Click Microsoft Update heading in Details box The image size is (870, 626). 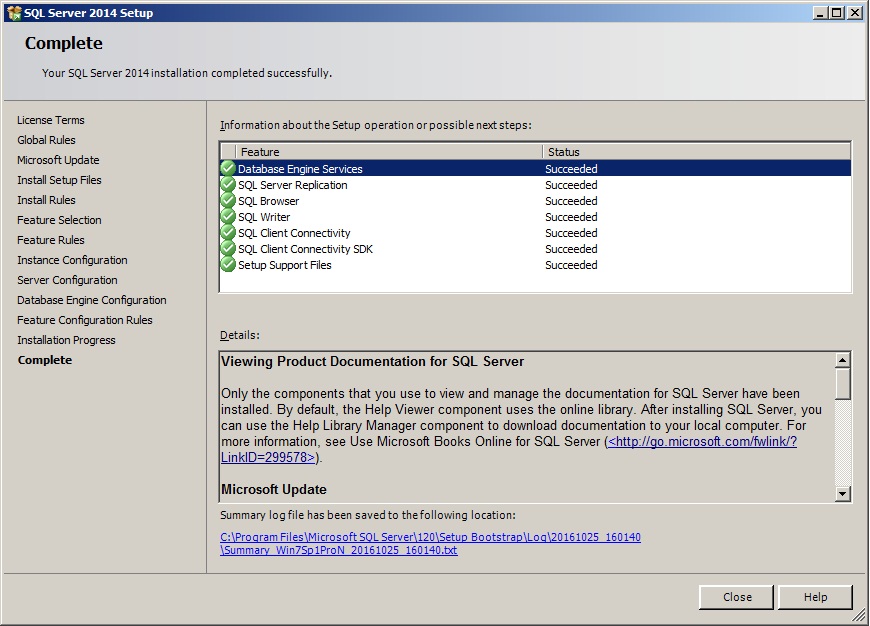tap(274, 489)
